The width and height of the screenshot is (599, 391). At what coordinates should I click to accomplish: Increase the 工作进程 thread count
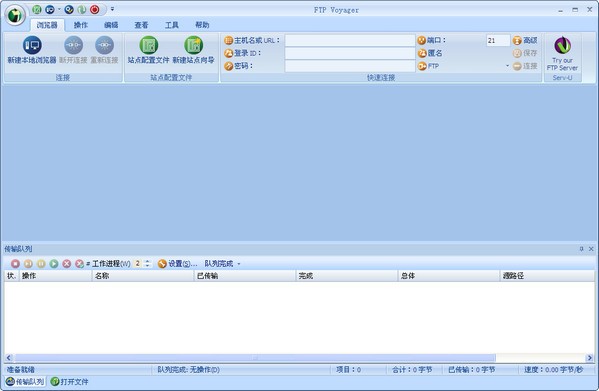[147, 262]
